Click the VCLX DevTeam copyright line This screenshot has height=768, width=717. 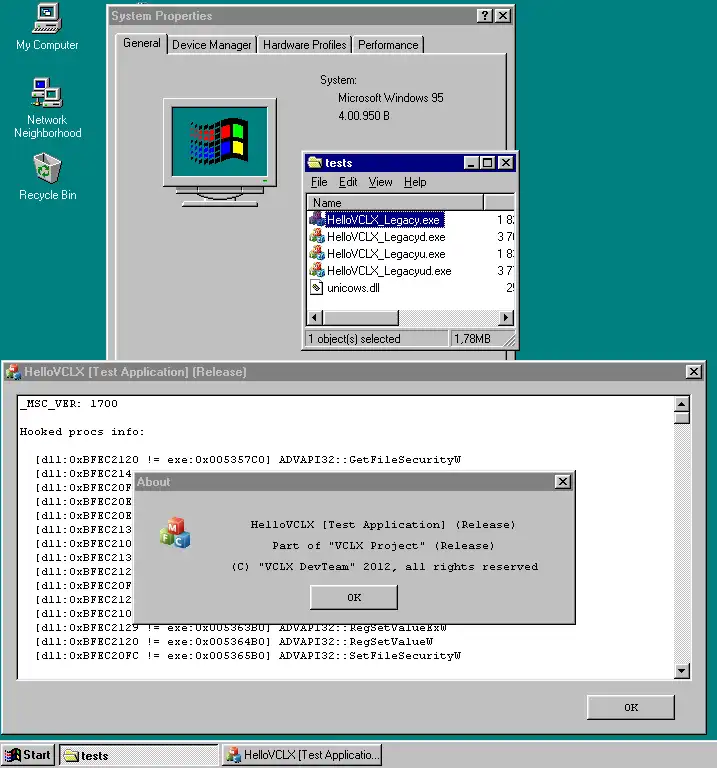coord(384,567)
